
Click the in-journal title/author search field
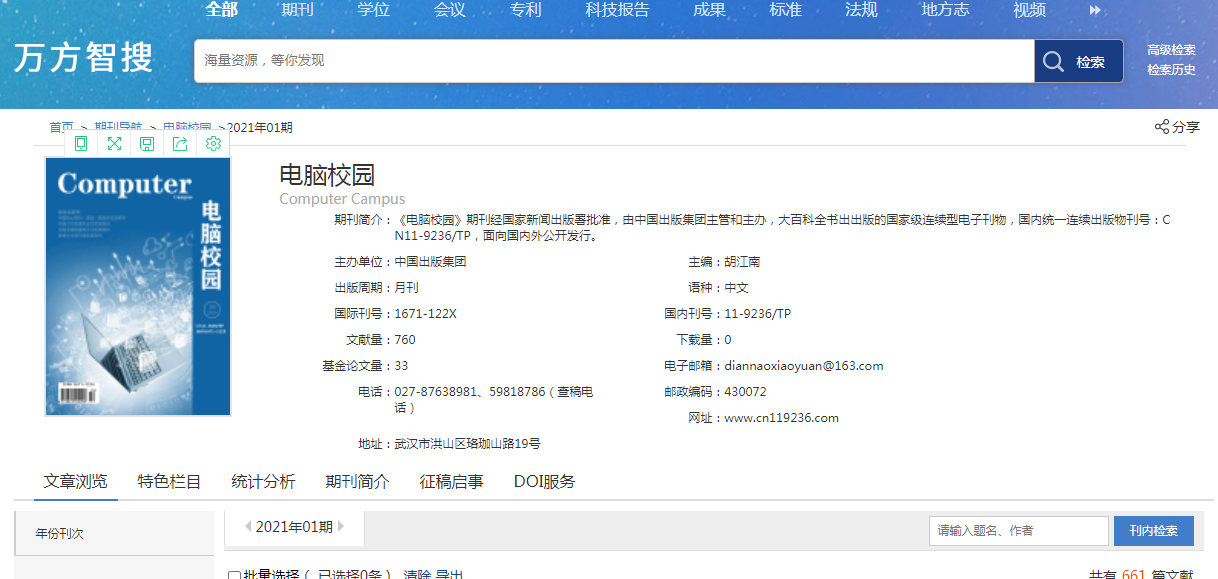point(1019,531)
